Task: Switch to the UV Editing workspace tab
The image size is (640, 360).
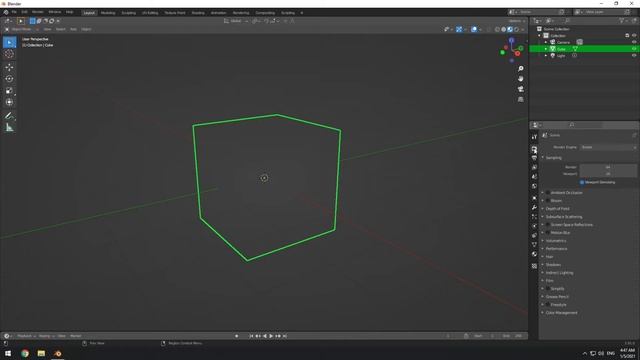Action: [x=150, y=13]
